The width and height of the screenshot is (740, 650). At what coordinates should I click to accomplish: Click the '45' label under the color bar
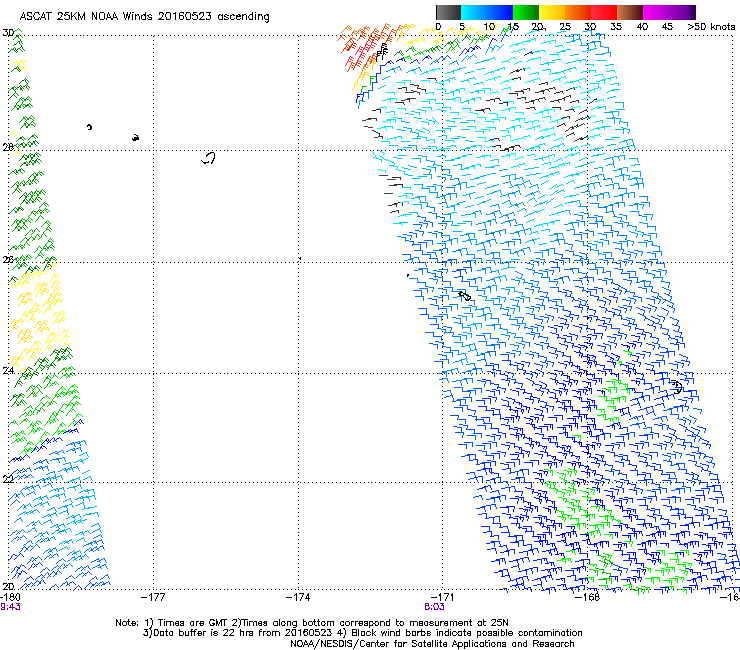[x=667, y=26]
